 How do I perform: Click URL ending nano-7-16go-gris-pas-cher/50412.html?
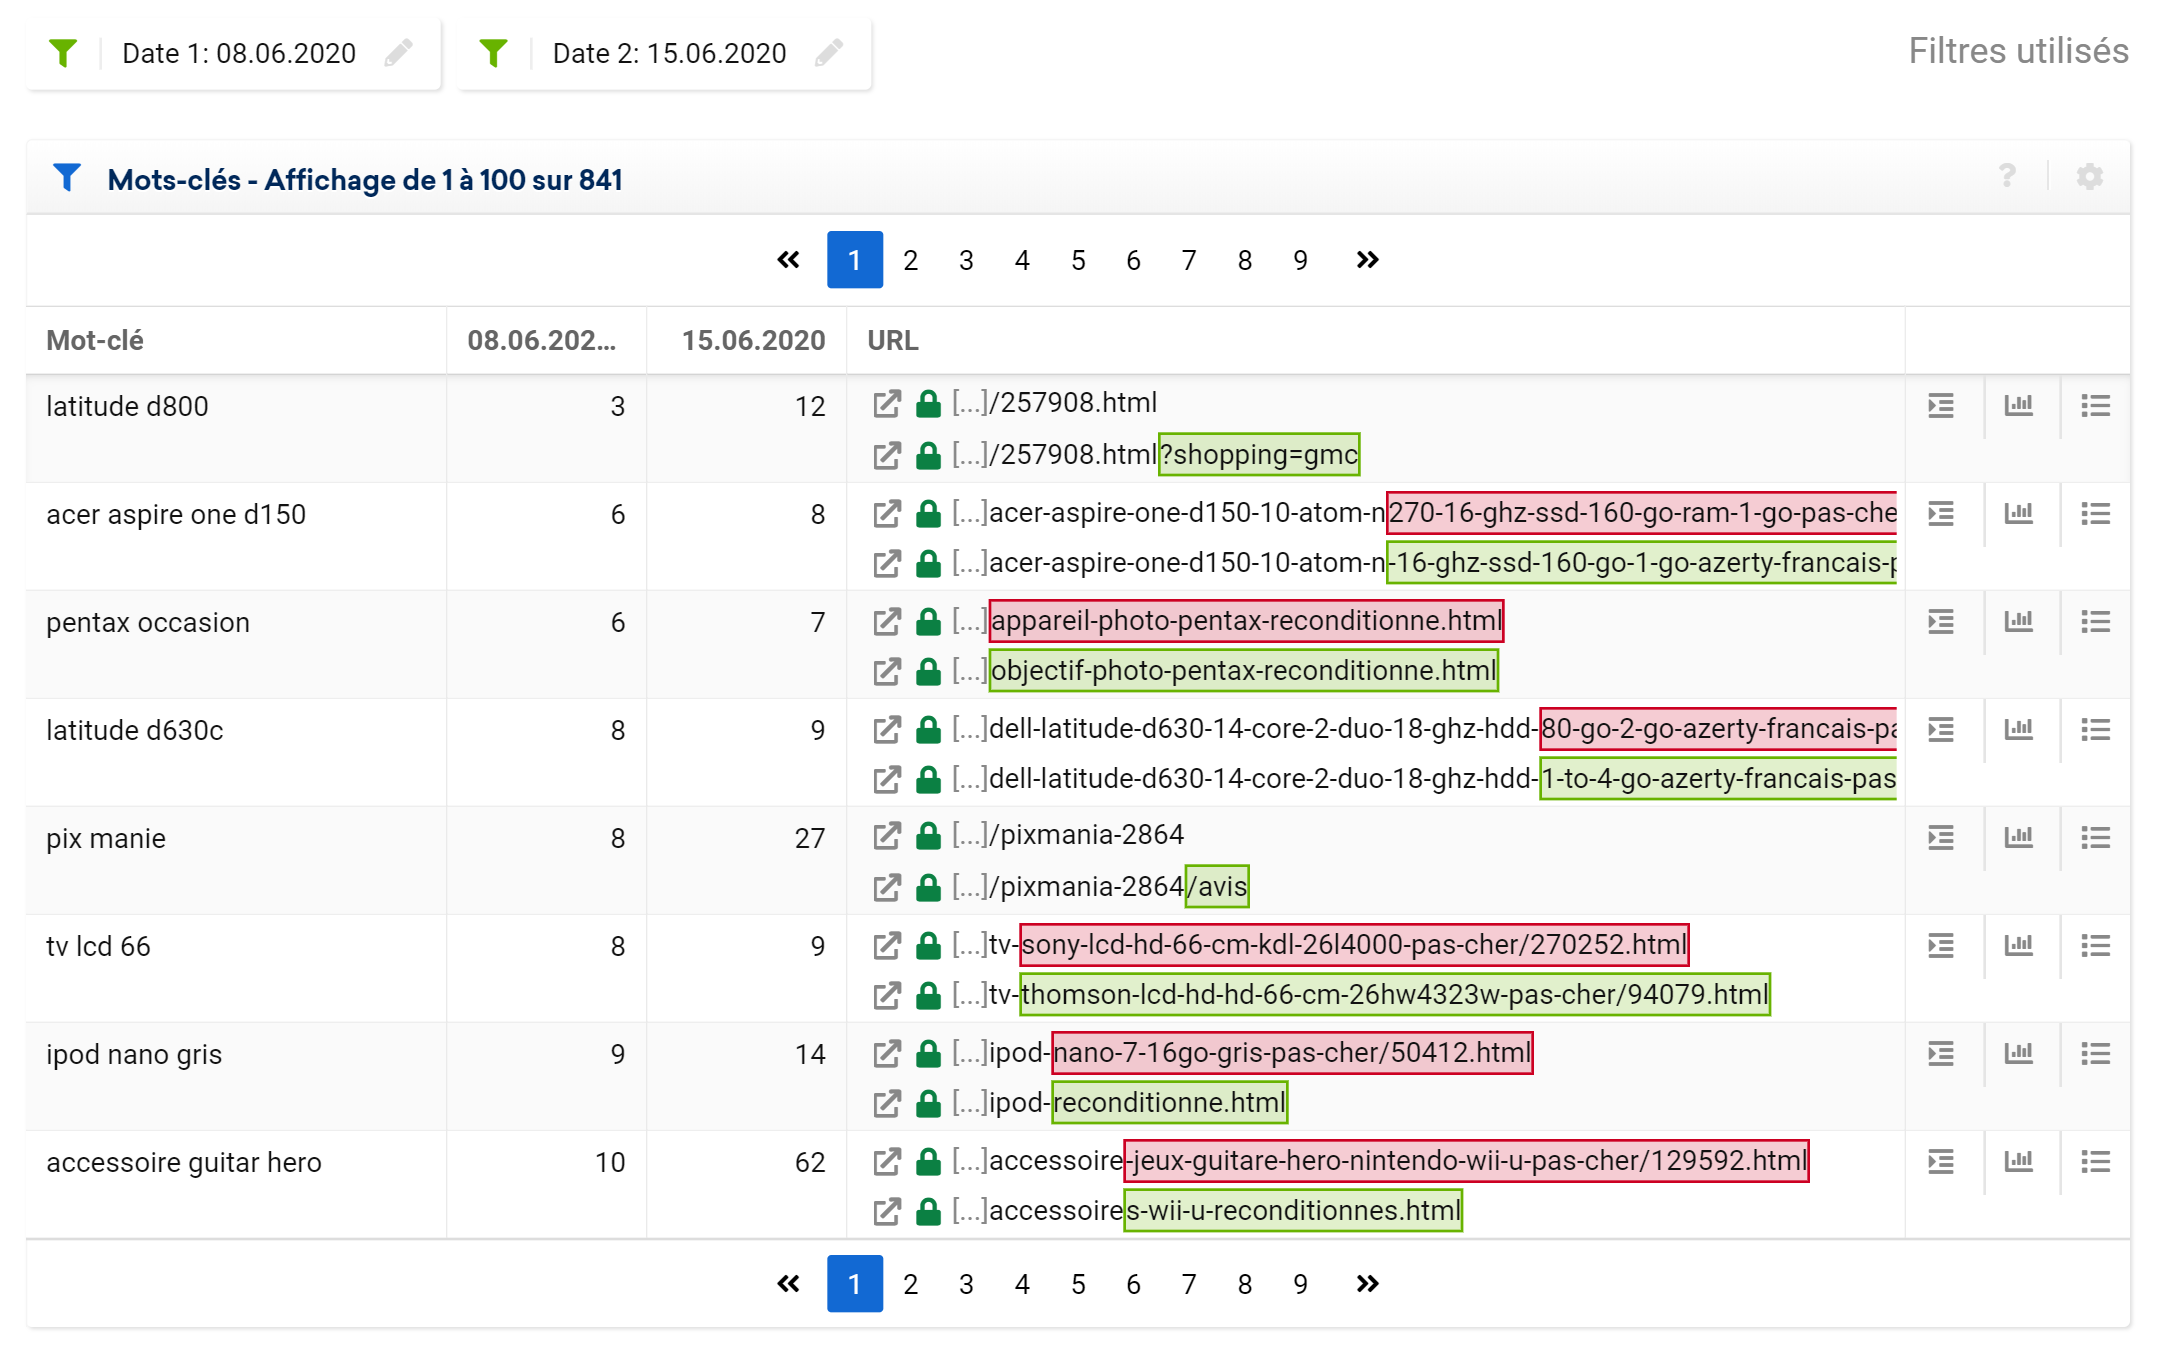click(x=1241, y=1052)
